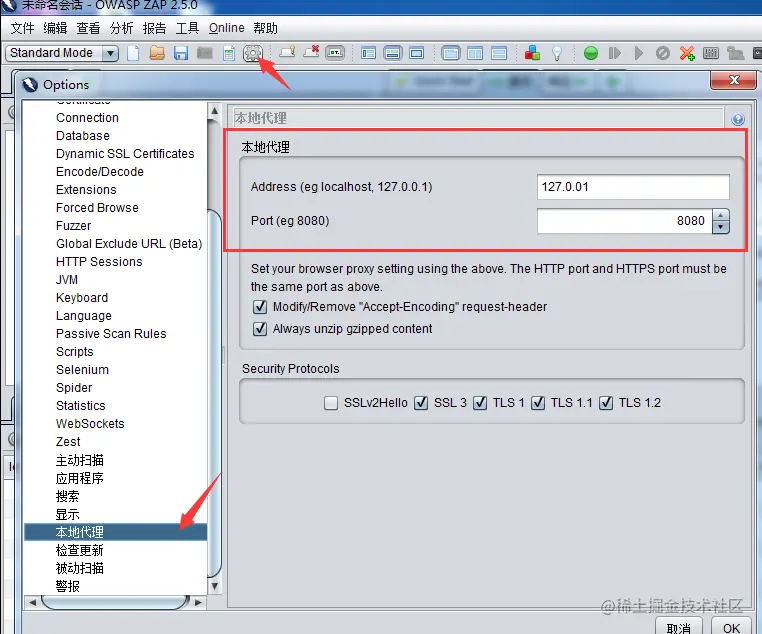Uncheck the TLS 1 protocol checkbox
This screenshot has height=634, width=762.
tap(480, 403)
